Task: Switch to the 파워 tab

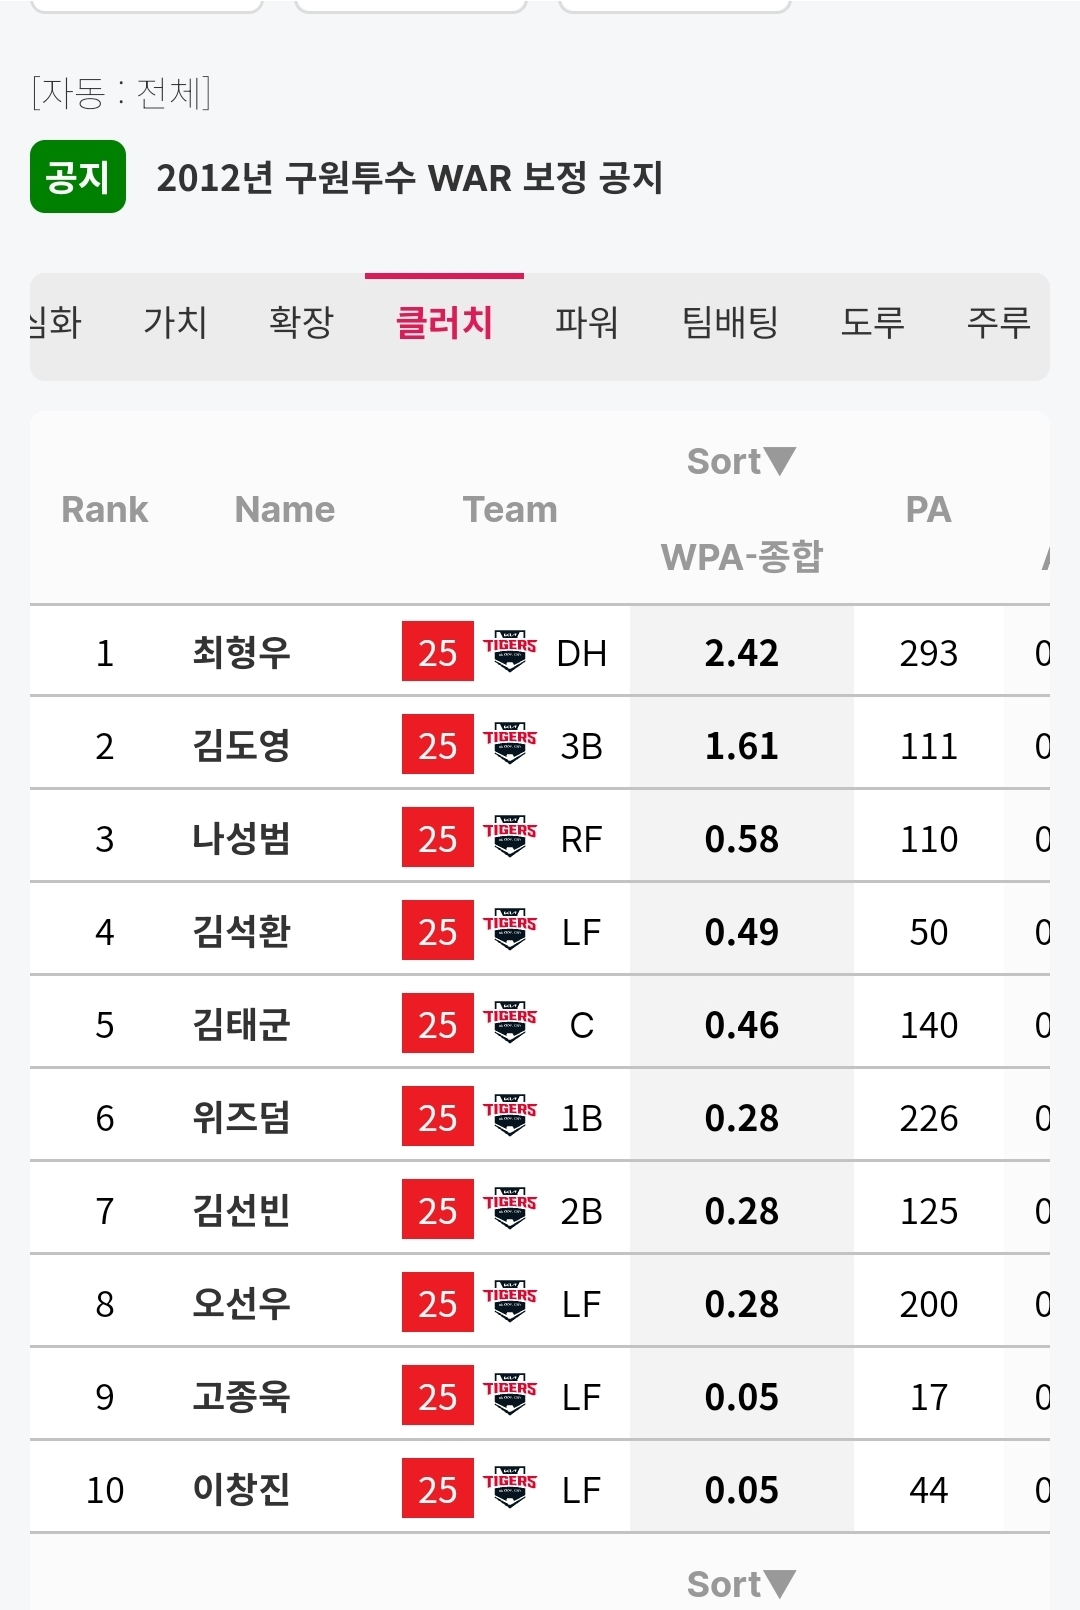Action: [x=587, y=322]
